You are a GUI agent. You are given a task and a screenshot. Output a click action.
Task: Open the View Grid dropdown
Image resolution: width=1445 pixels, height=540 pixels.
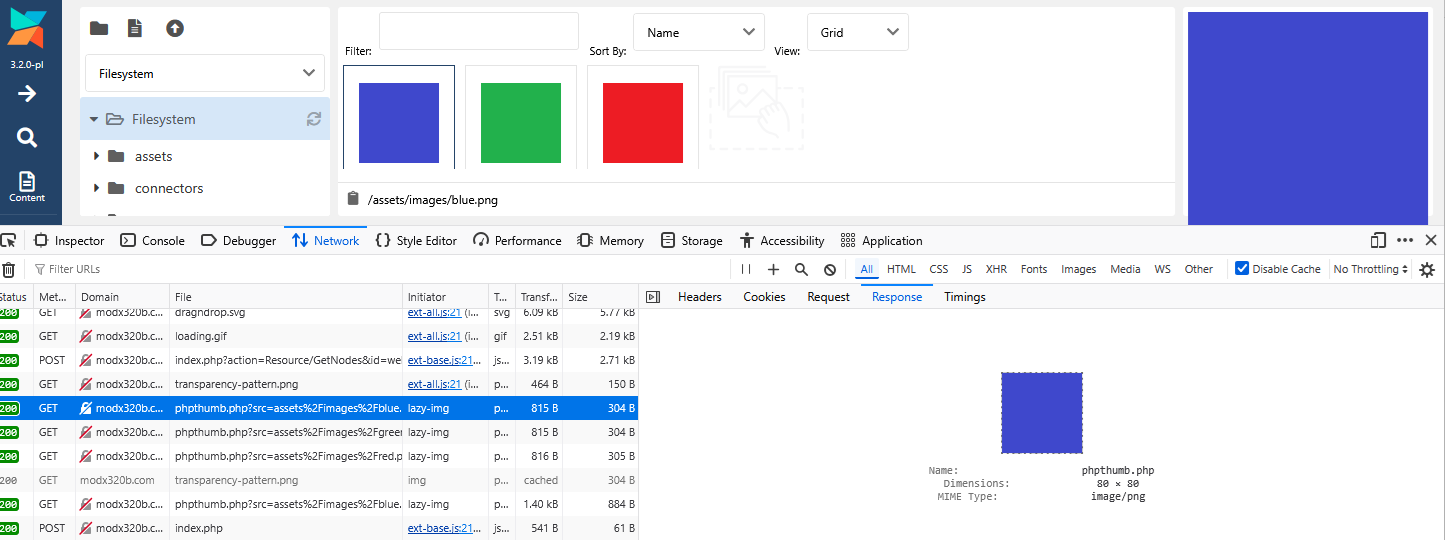point(858,33)
